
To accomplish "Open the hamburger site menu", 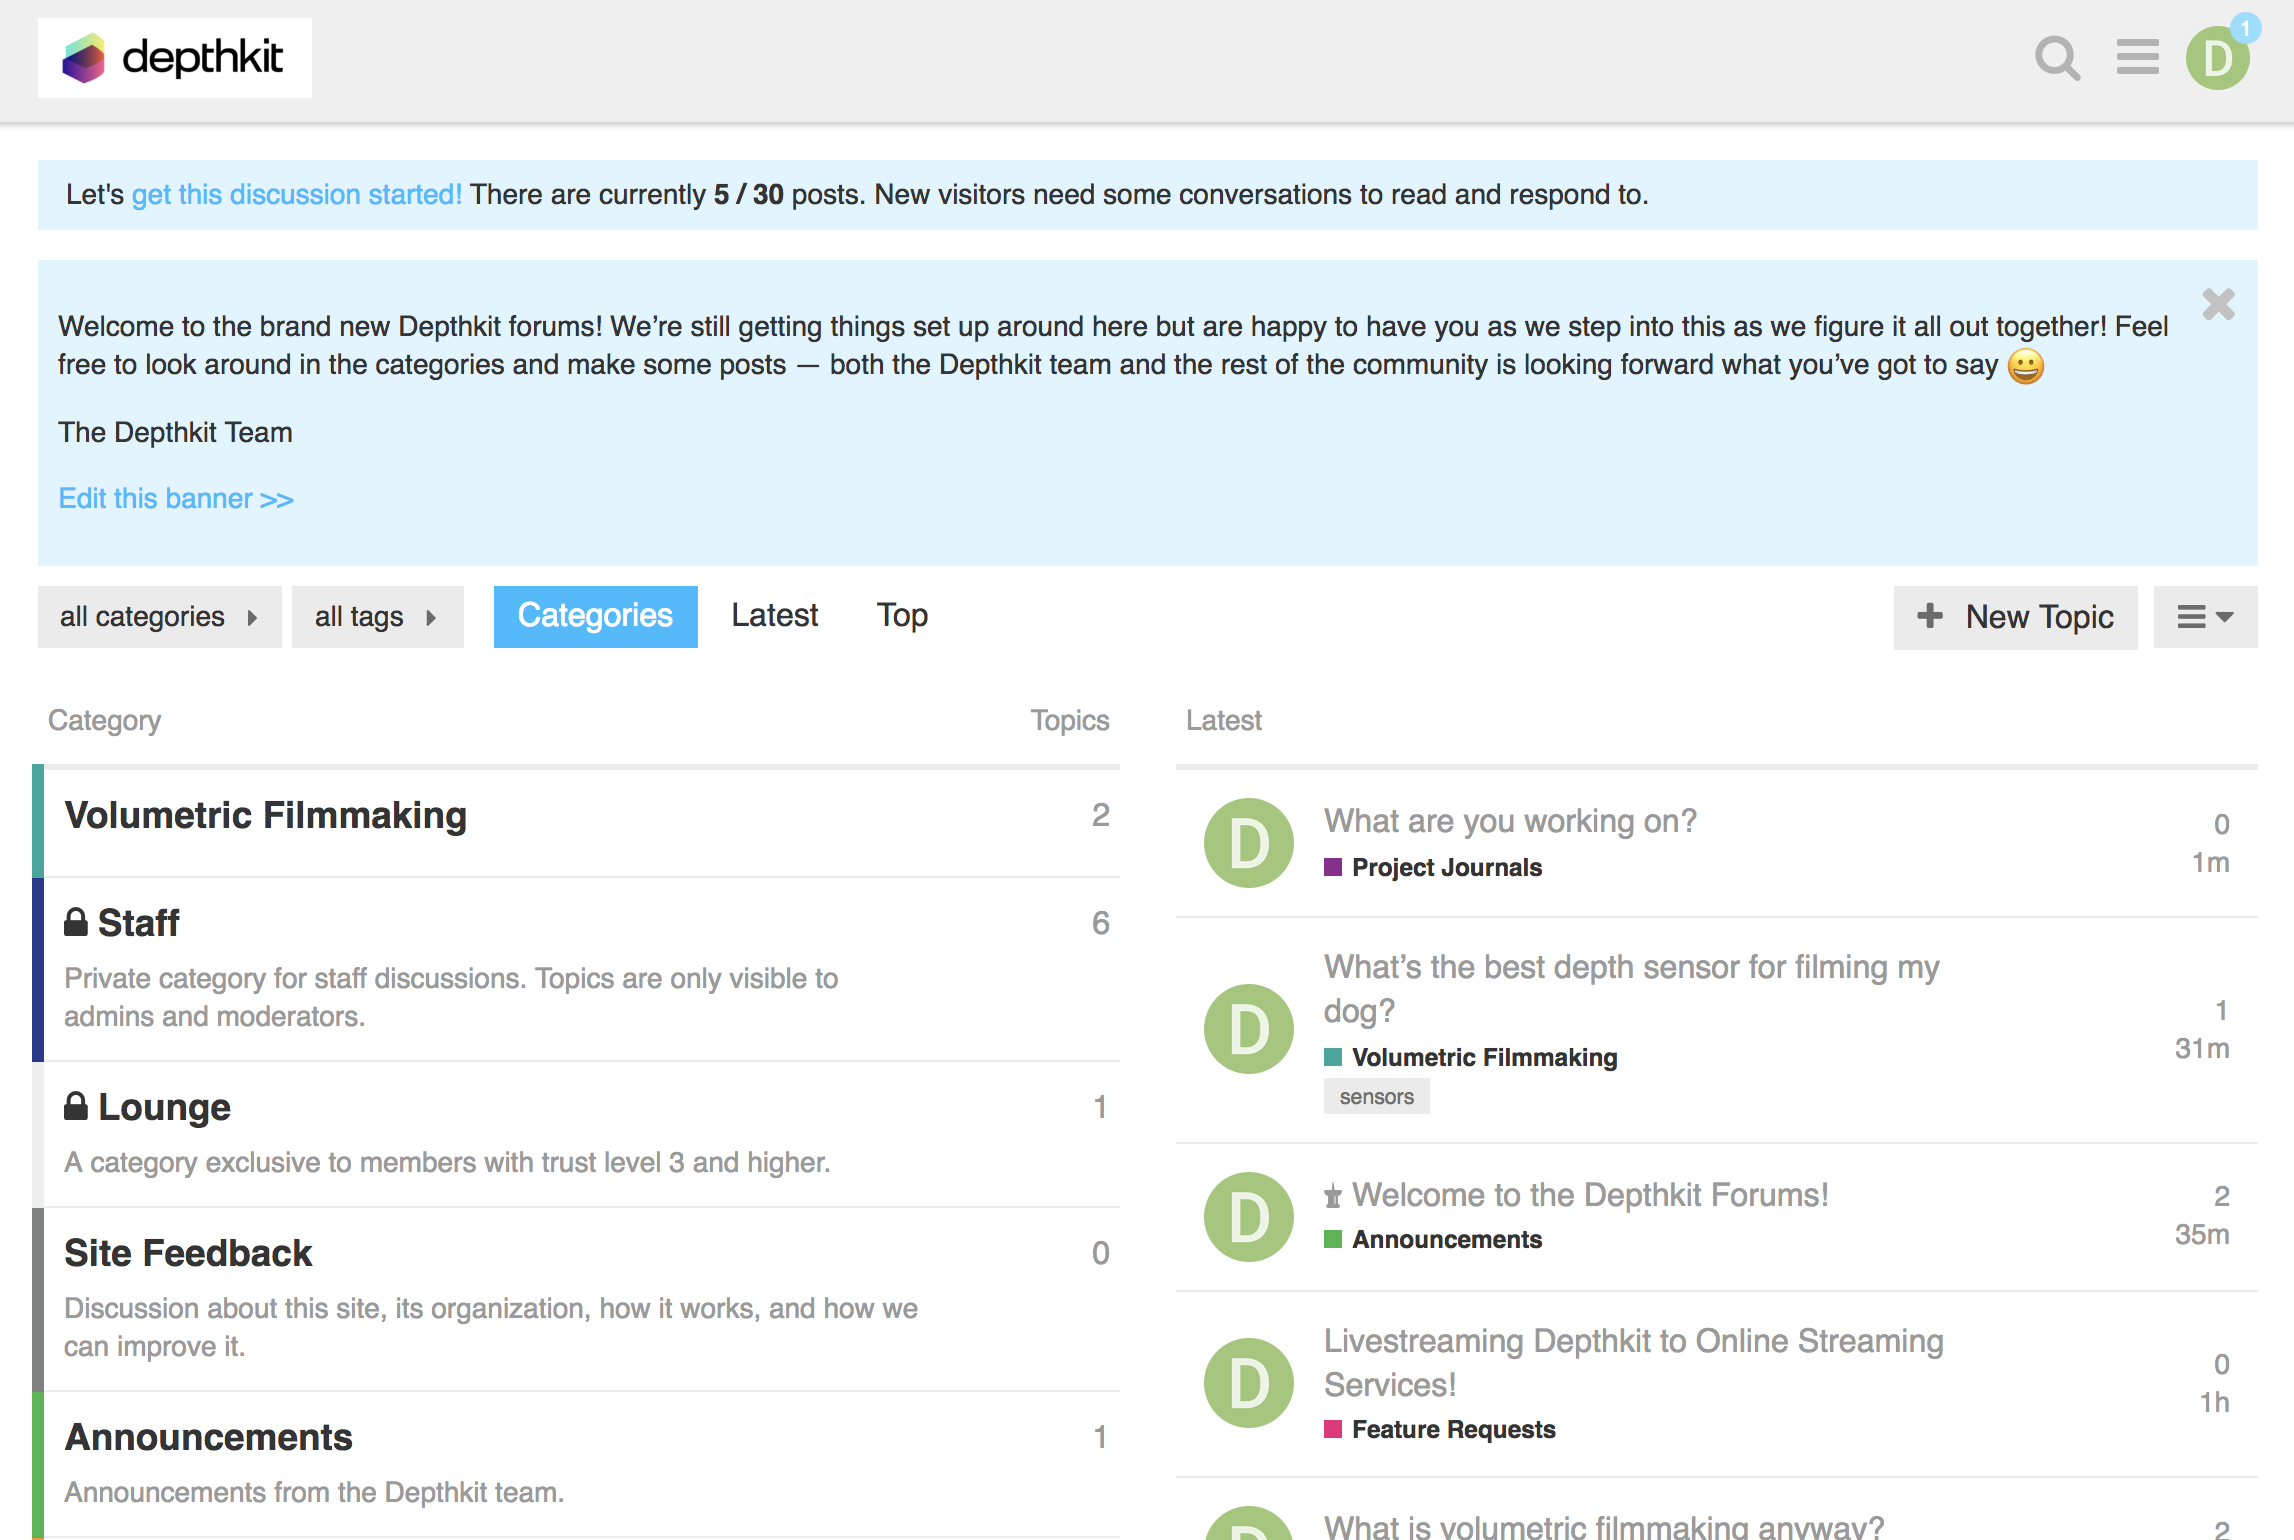I will (2137, 58).
